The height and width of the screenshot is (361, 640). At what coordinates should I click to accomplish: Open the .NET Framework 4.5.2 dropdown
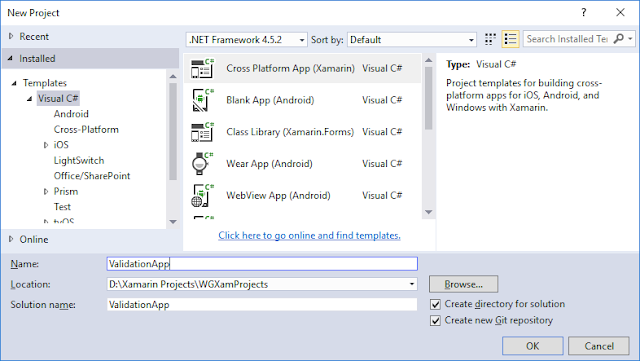pyautogui.click(x=247, y=40)
